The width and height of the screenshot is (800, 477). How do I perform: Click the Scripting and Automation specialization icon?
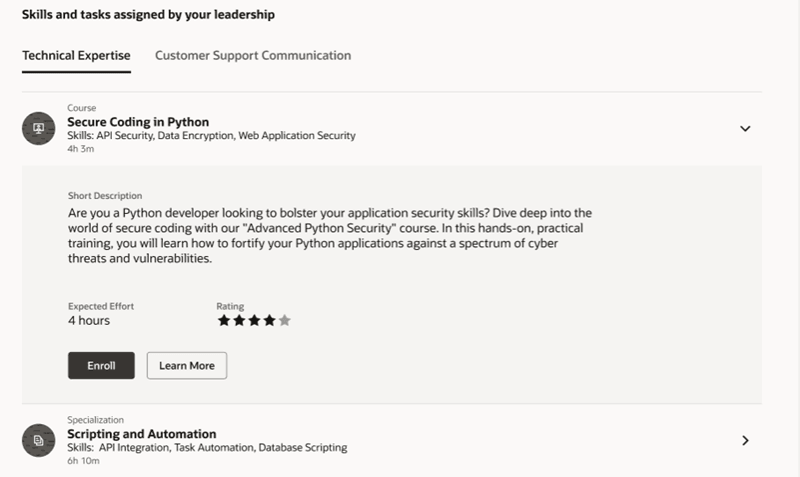[38, 440]
